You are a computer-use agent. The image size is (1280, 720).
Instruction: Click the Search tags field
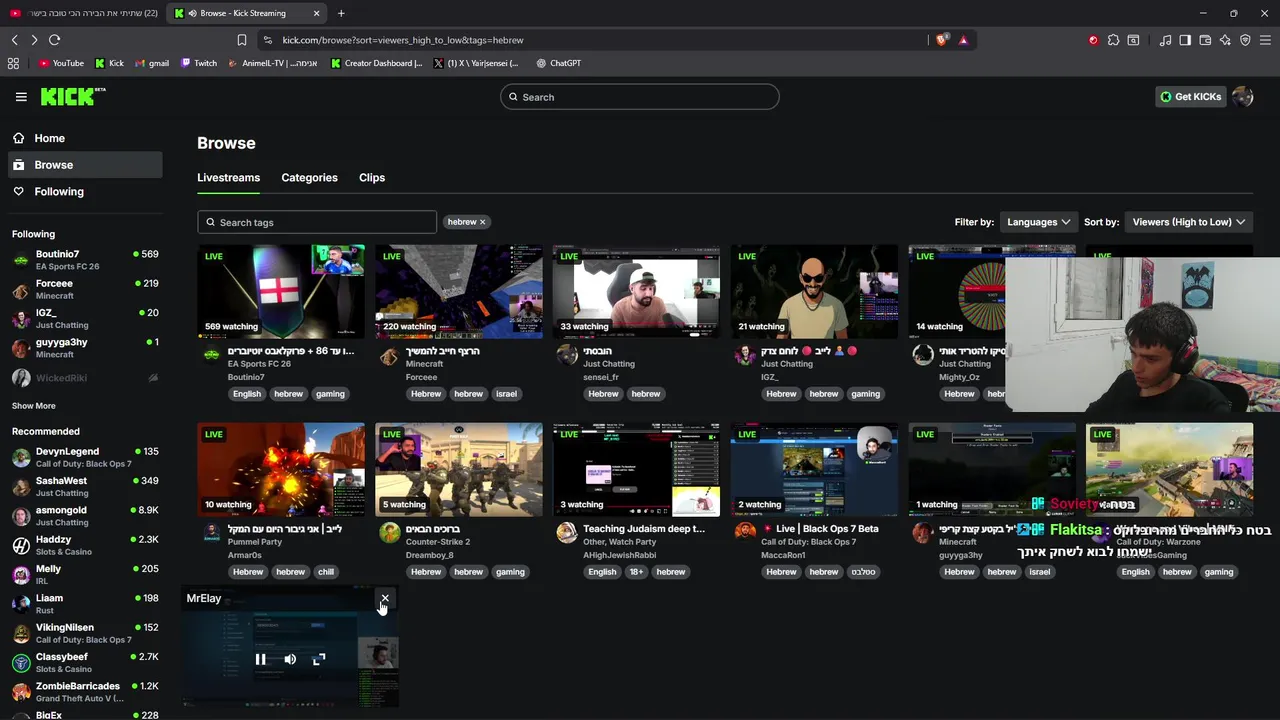317,222
